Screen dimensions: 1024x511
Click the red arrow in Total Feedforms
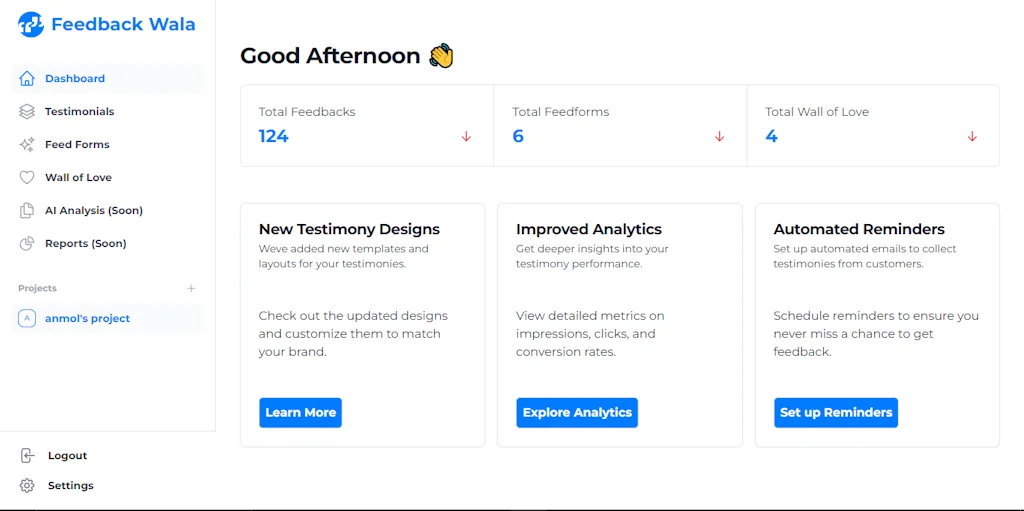(x=719, y=136)
